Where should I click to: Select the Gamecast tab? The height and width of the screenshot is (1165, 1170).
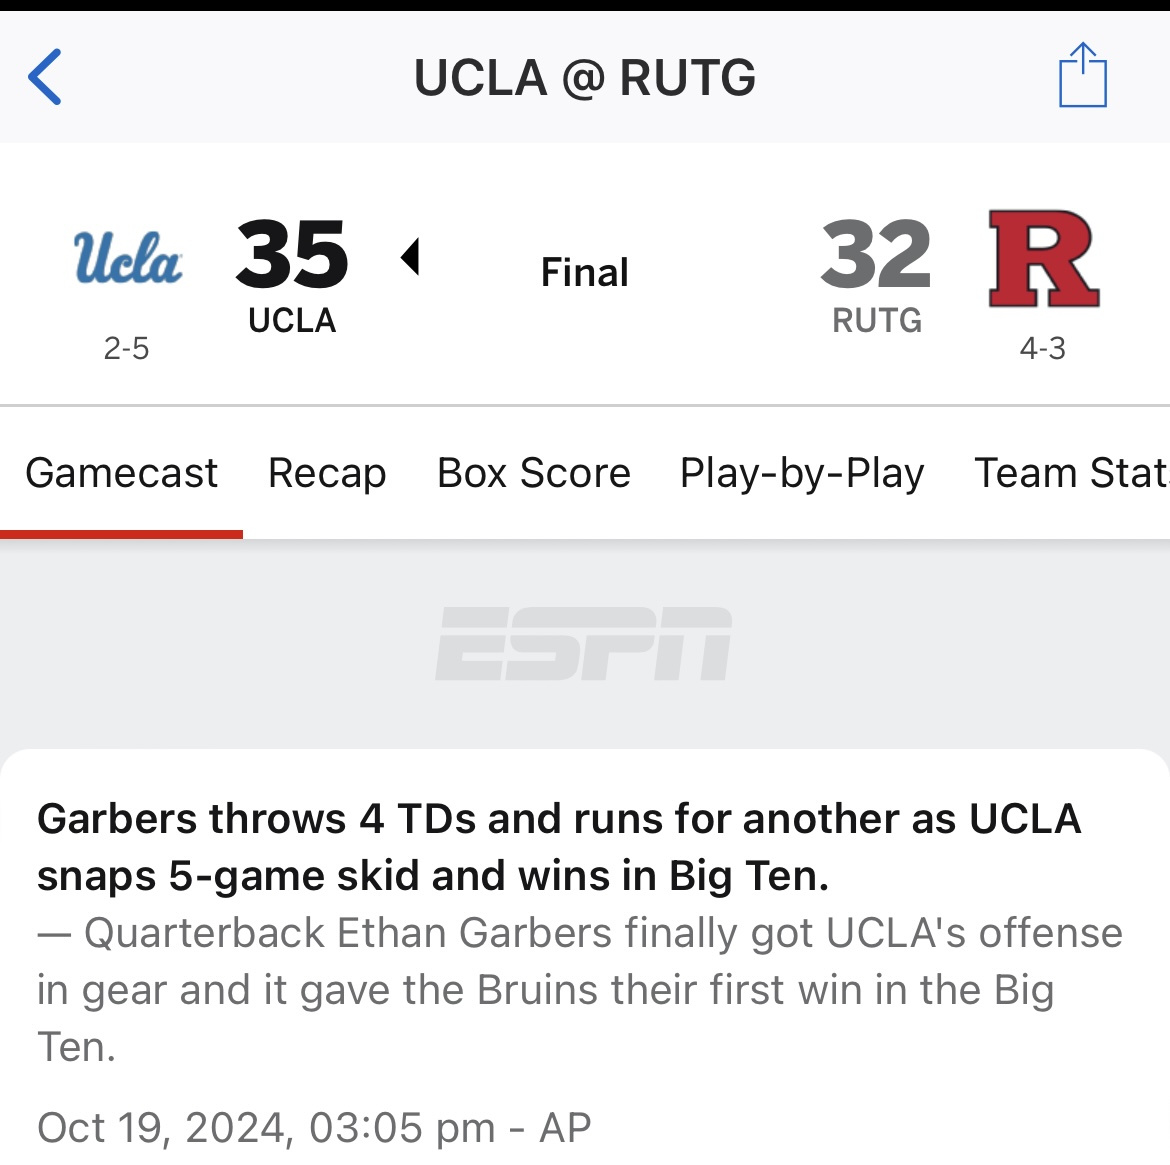[x=121, y=473]
